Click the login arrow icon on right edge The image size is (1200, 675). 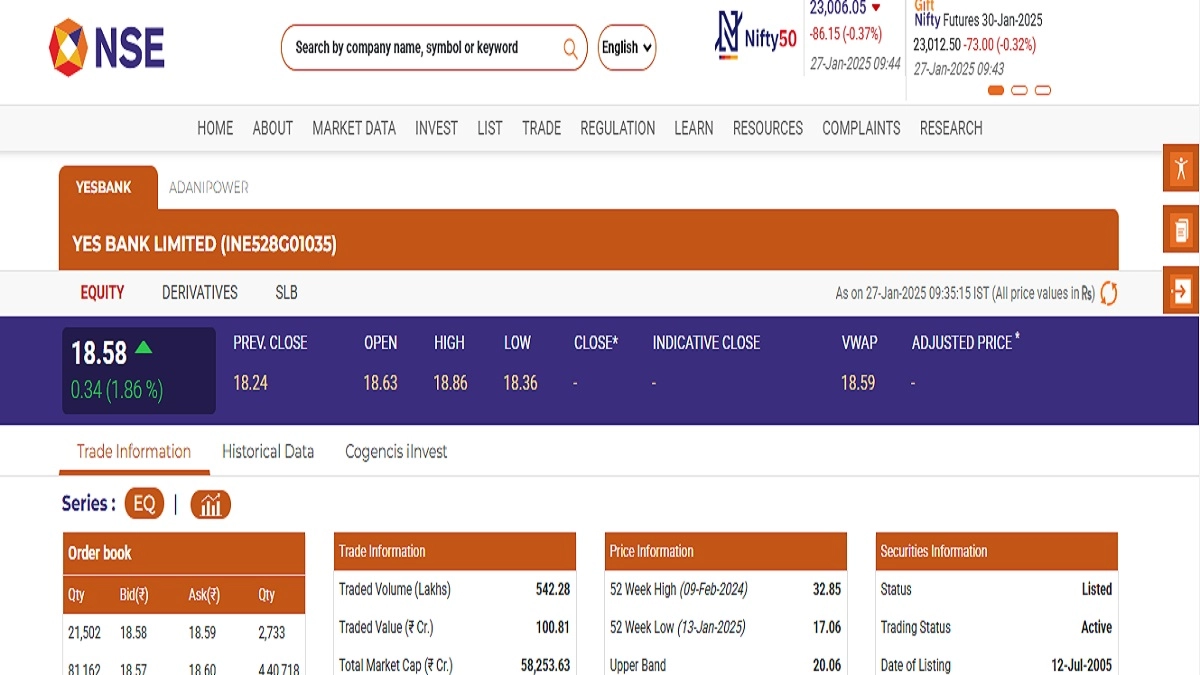(x=1181, y=291)
